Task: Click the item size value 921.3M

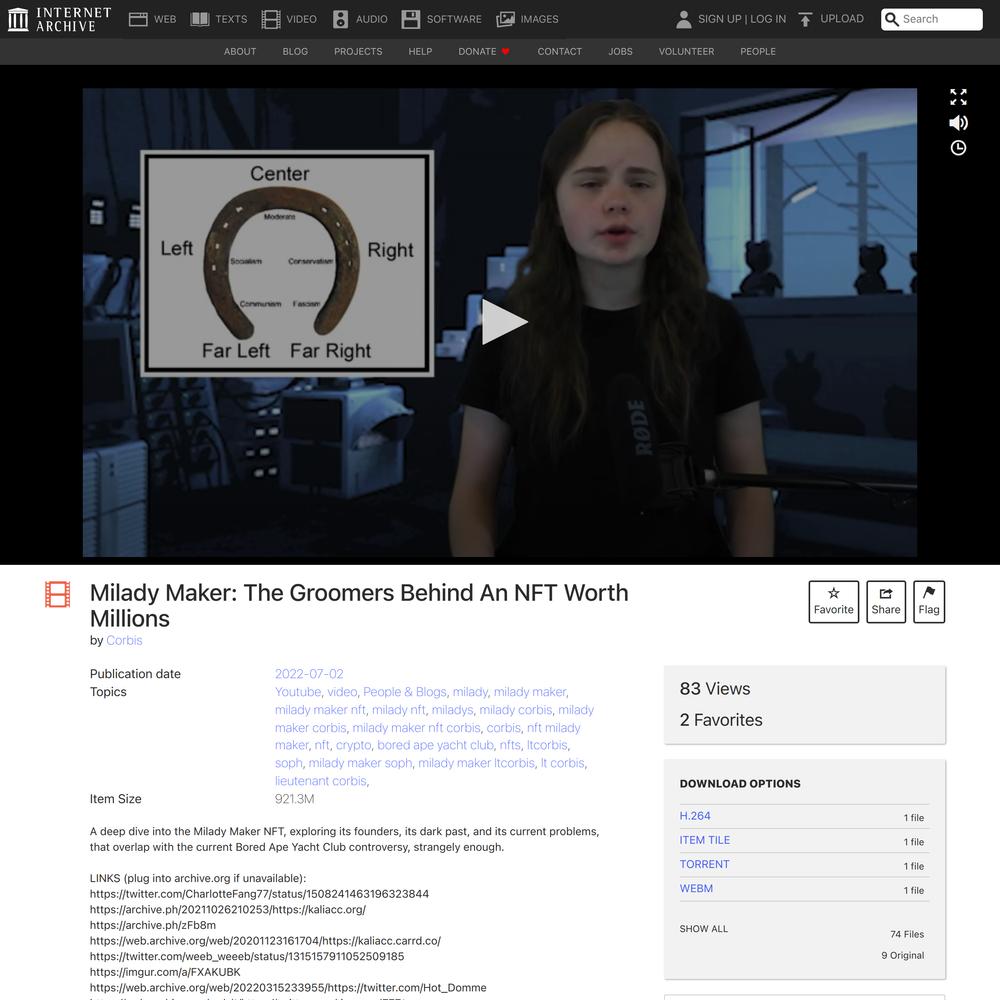Action: (x=295, y=799)
